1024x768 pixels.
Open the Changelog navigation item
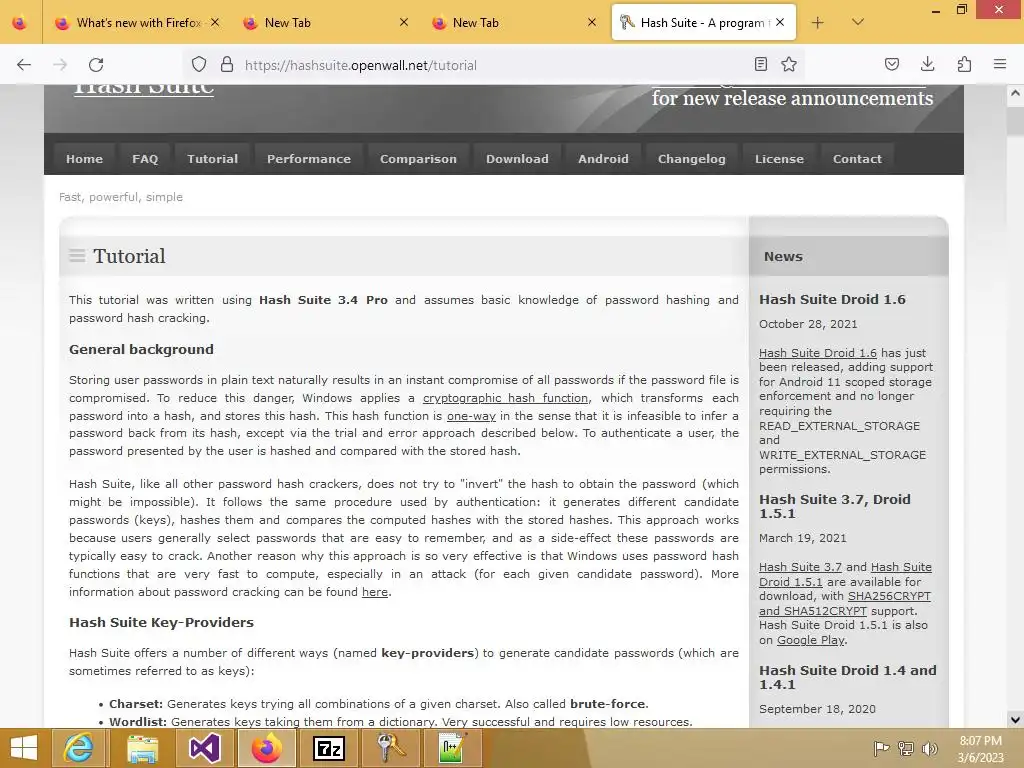(692, 159)
